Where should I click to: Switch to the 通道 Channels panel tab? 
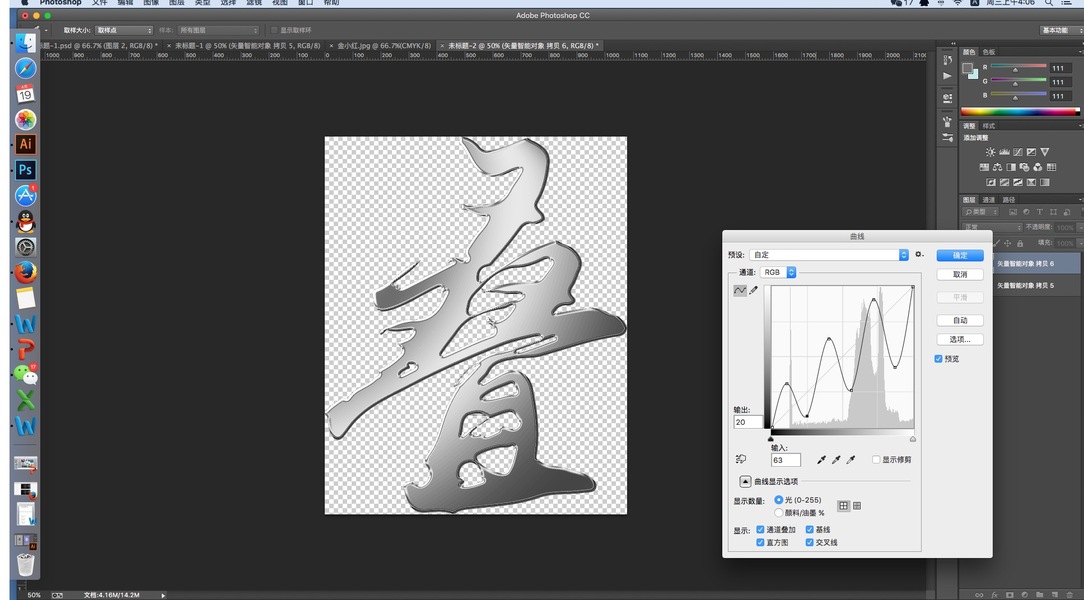(989, 200)
